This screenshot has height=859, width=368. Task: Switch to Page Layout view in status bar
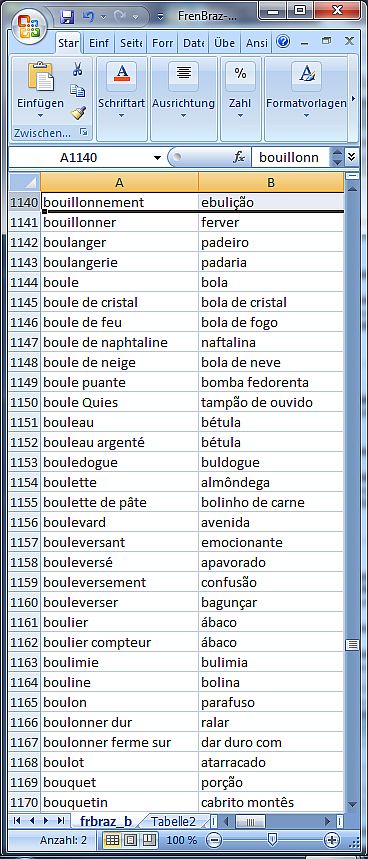(131, 840)
